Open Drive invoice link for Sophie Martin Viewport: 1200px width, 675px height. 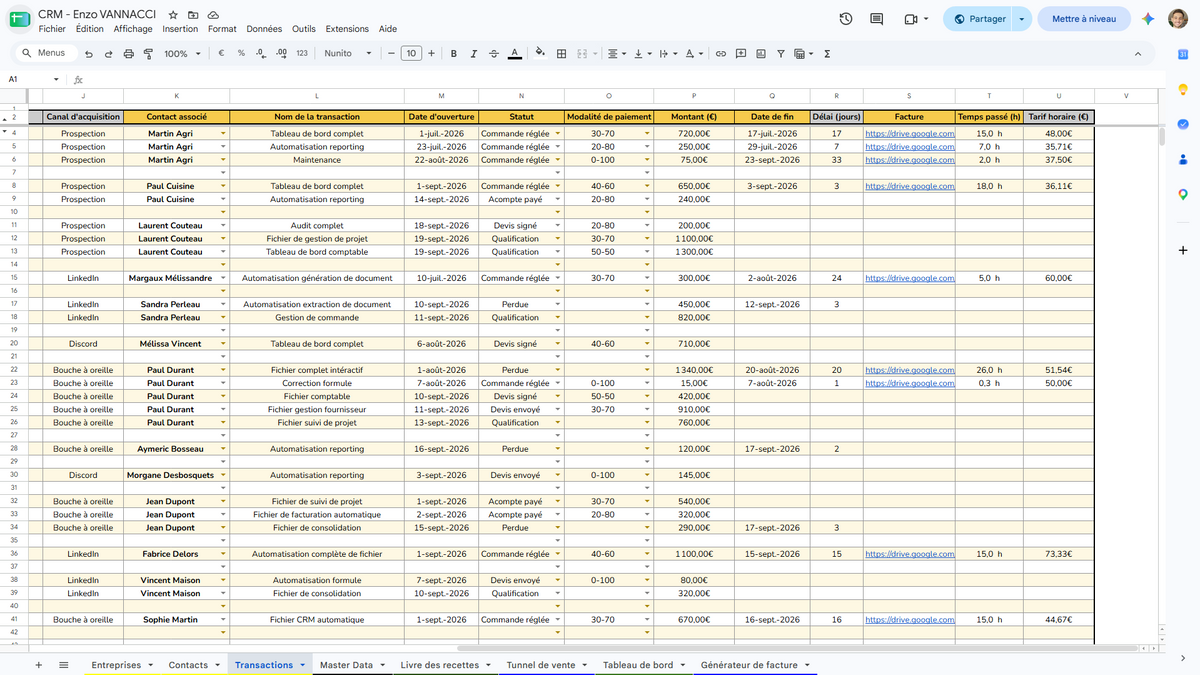tap(909, 620)
